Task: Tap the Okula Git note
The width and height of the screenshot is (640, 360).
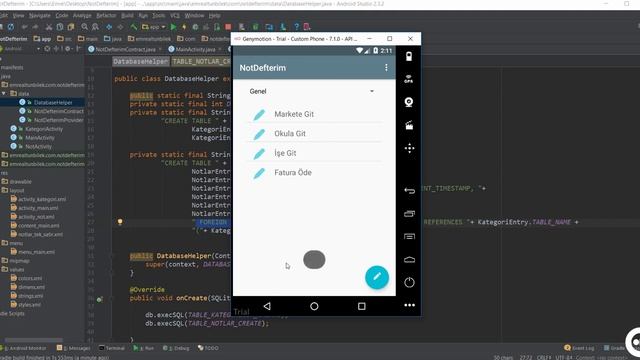Action: point(315,133)
